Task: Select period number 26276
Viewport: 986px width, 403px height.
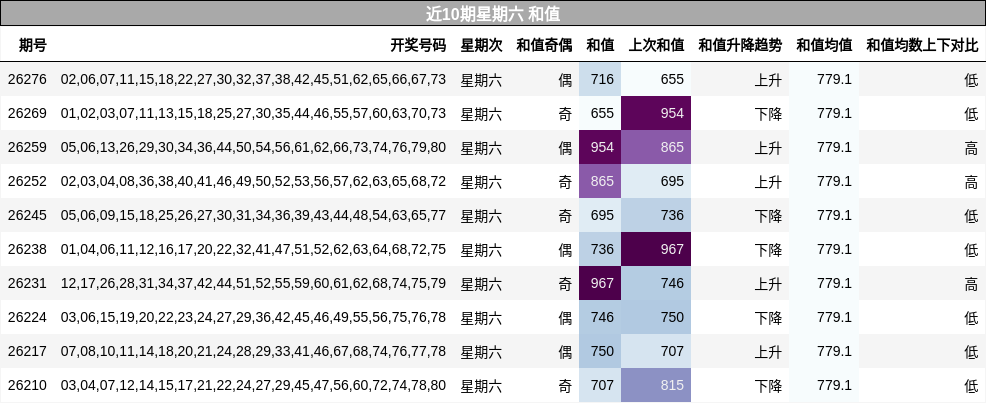Action: (27, 80)
